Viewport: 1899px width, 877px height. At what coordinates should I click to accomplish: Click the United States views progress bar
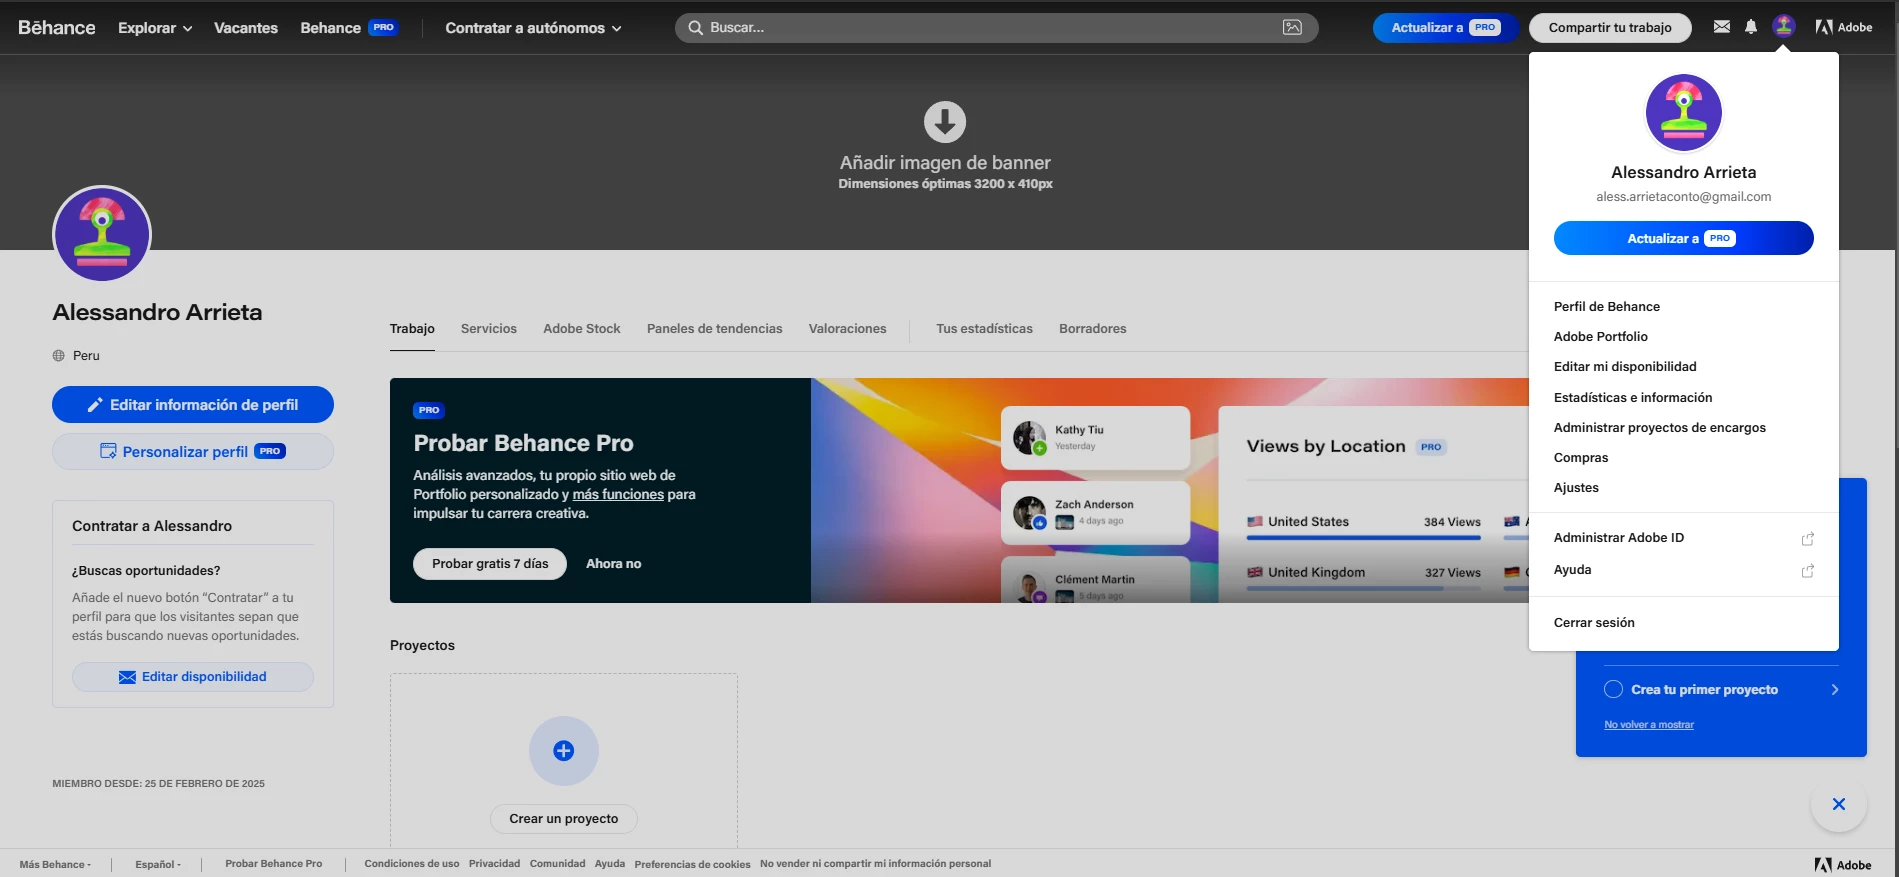[1363, 538]
